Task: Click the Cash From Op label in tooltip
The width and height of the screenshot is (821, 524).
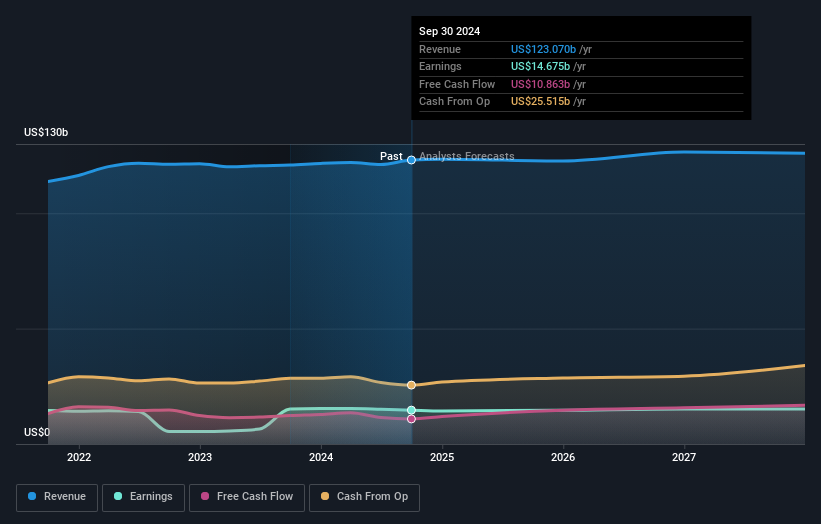Action: (x=454, y=102)
